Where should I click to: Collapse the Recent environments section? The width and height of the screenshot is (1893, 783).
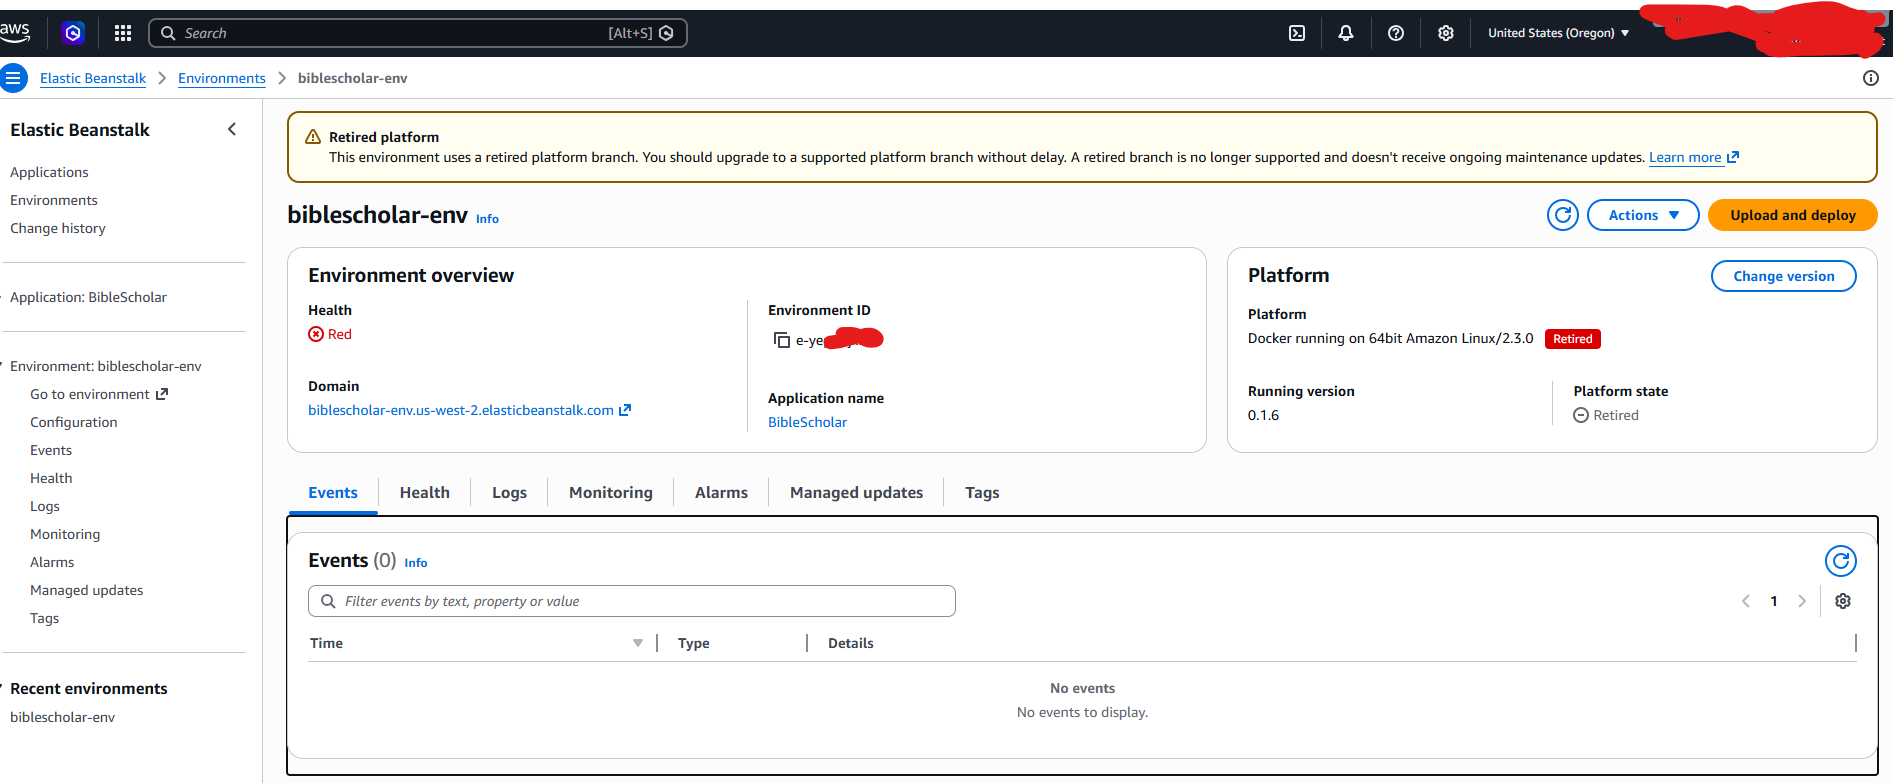click(x=3, y=688)
